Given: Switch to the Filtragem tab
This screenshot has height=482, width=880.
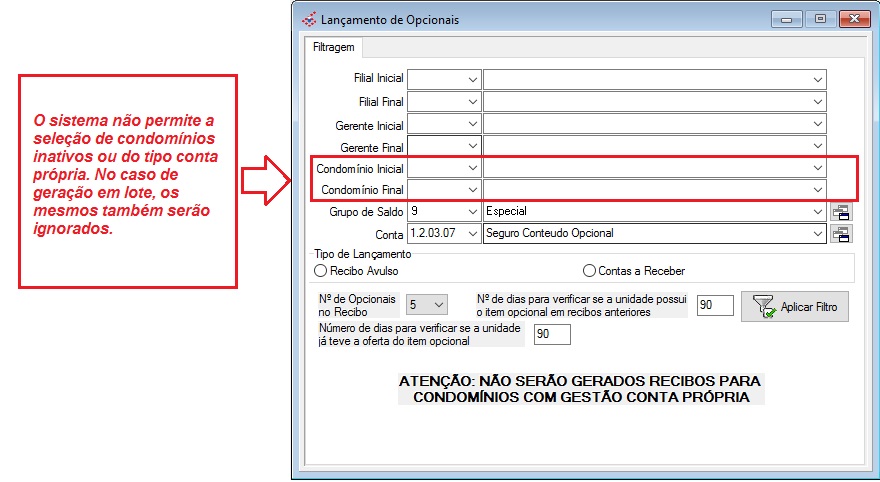Looking at the screenshot, I should click(335, 46).
